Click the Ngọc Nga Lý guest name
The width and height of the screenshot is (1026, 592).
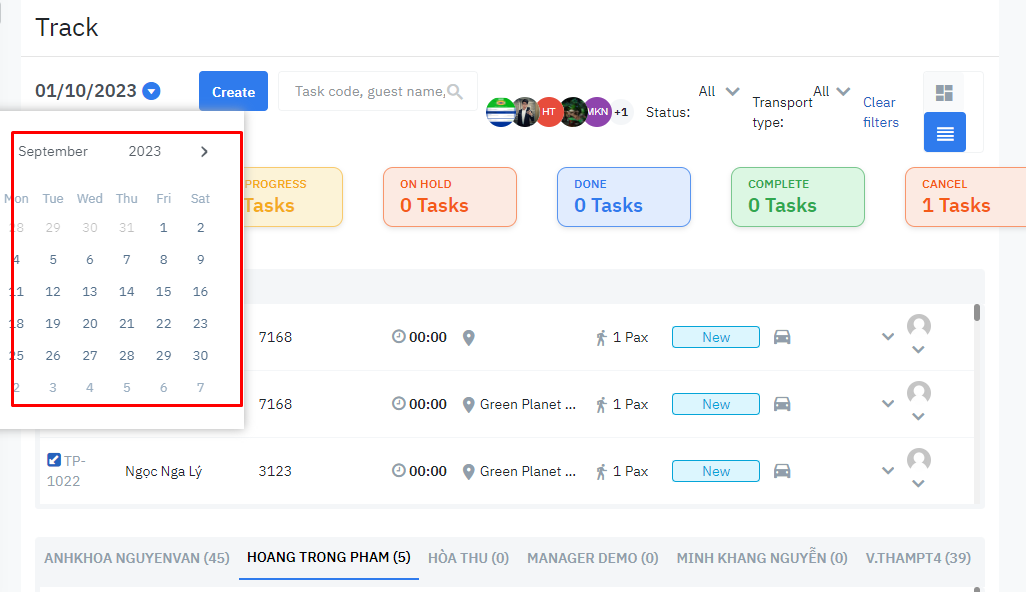[164, 472]
